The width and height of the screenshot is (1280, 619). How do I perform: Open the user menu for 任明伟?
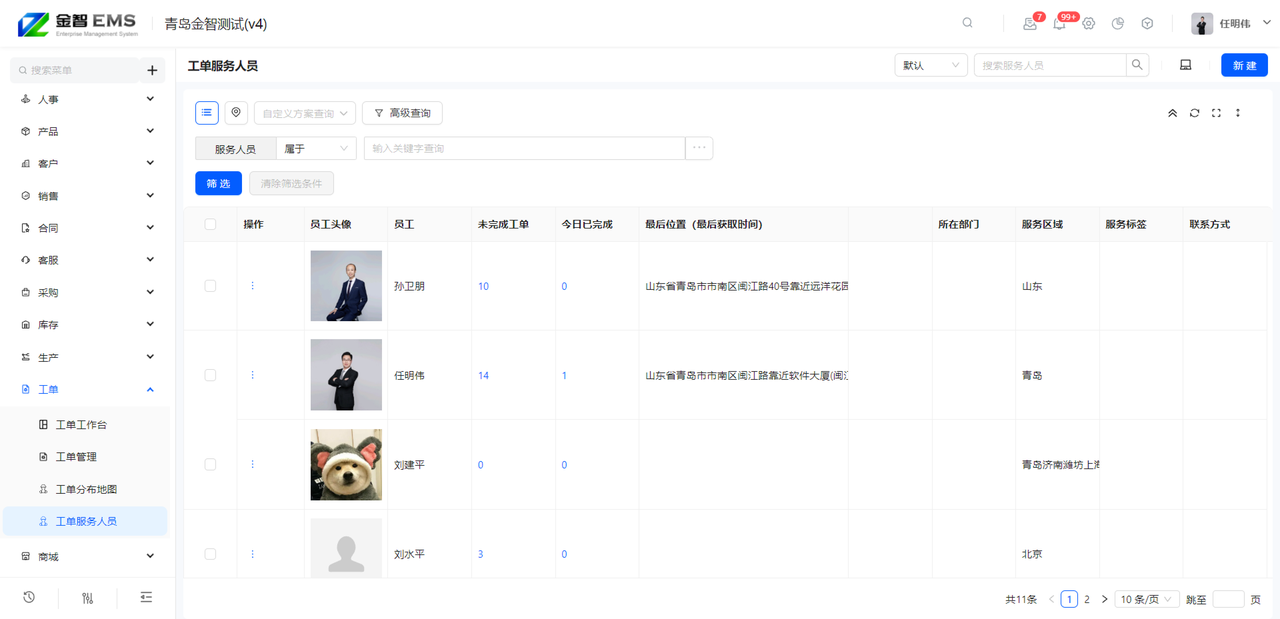pyautogui.click(x=1232, y=23)
